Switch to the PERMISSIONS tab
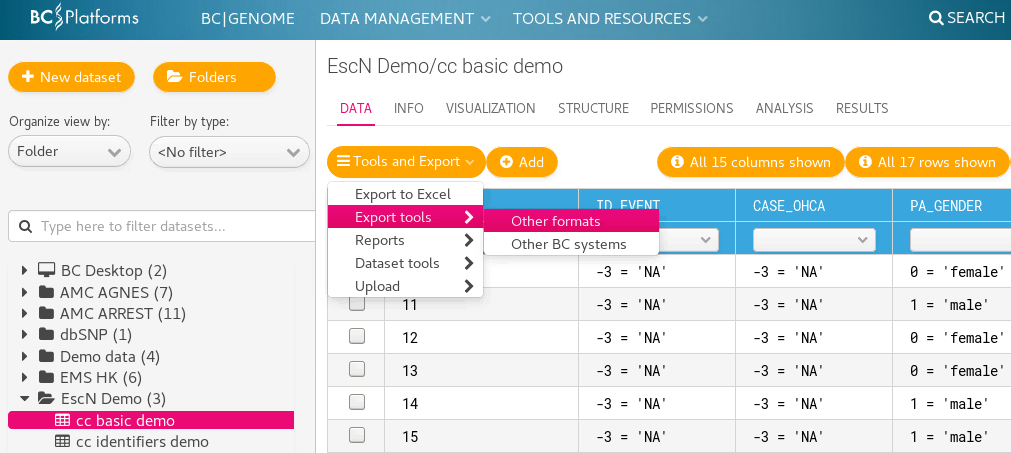The height and width of the screenshot is (453, 1011). click(x=692, y=108)
